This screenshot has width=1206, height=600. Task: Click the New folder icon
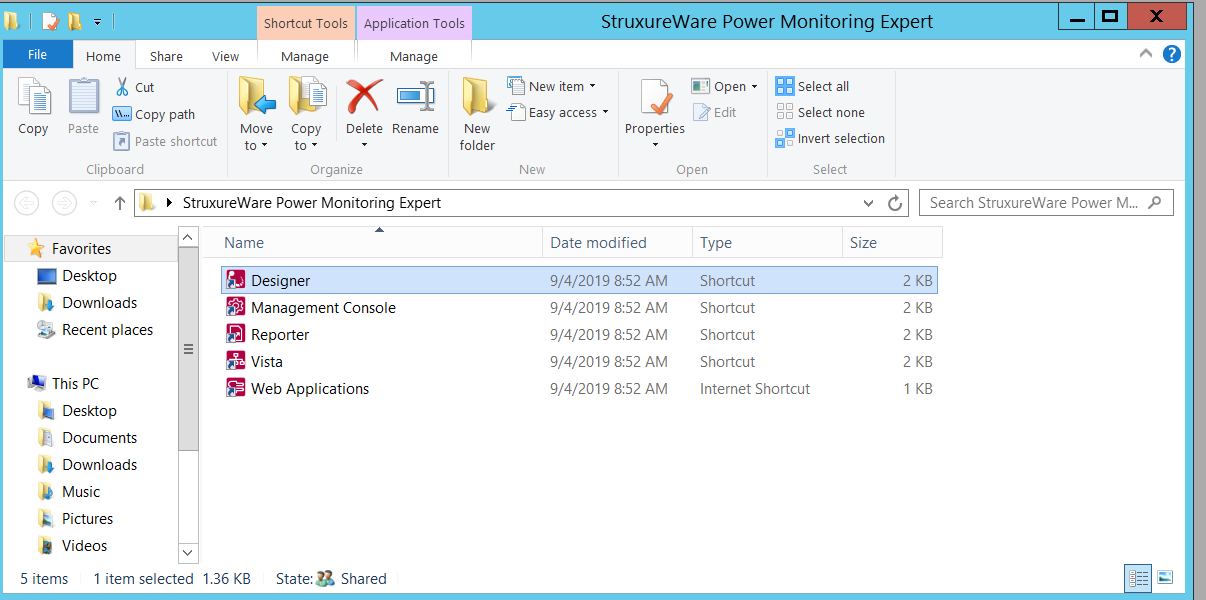tap(478, 96)
